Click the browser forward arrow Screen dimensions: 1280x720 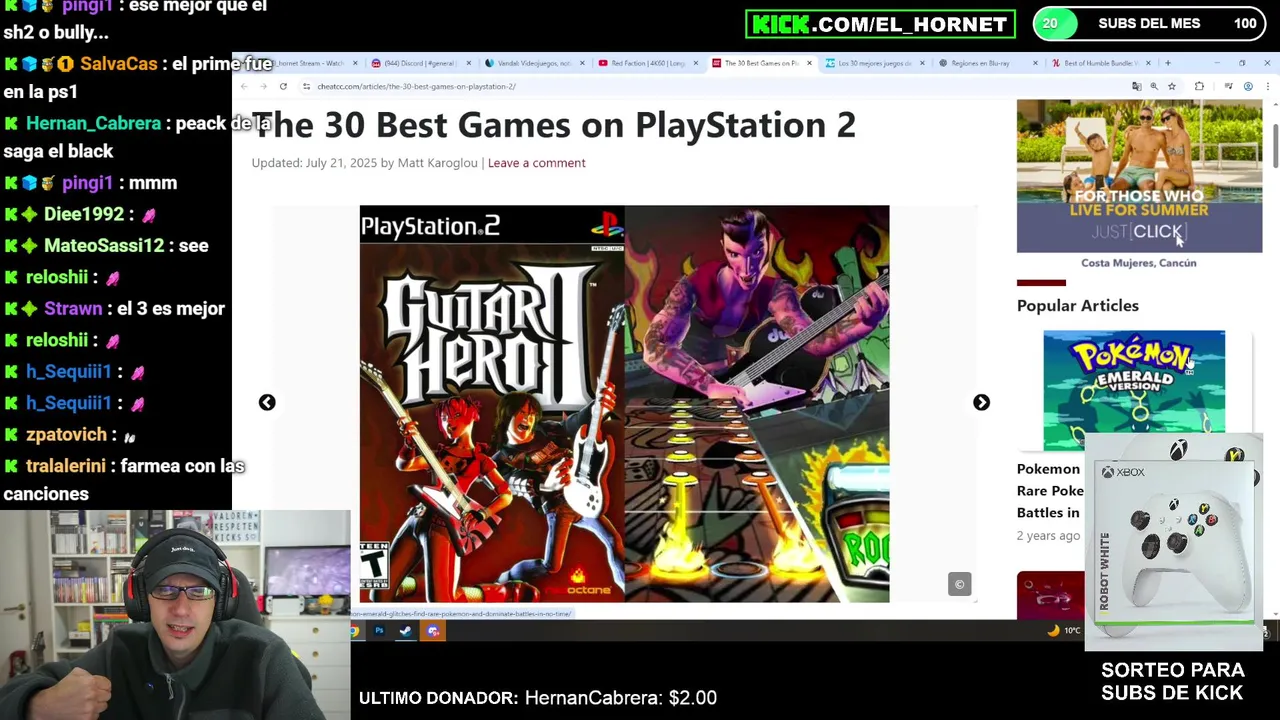[x=263, y=87]
